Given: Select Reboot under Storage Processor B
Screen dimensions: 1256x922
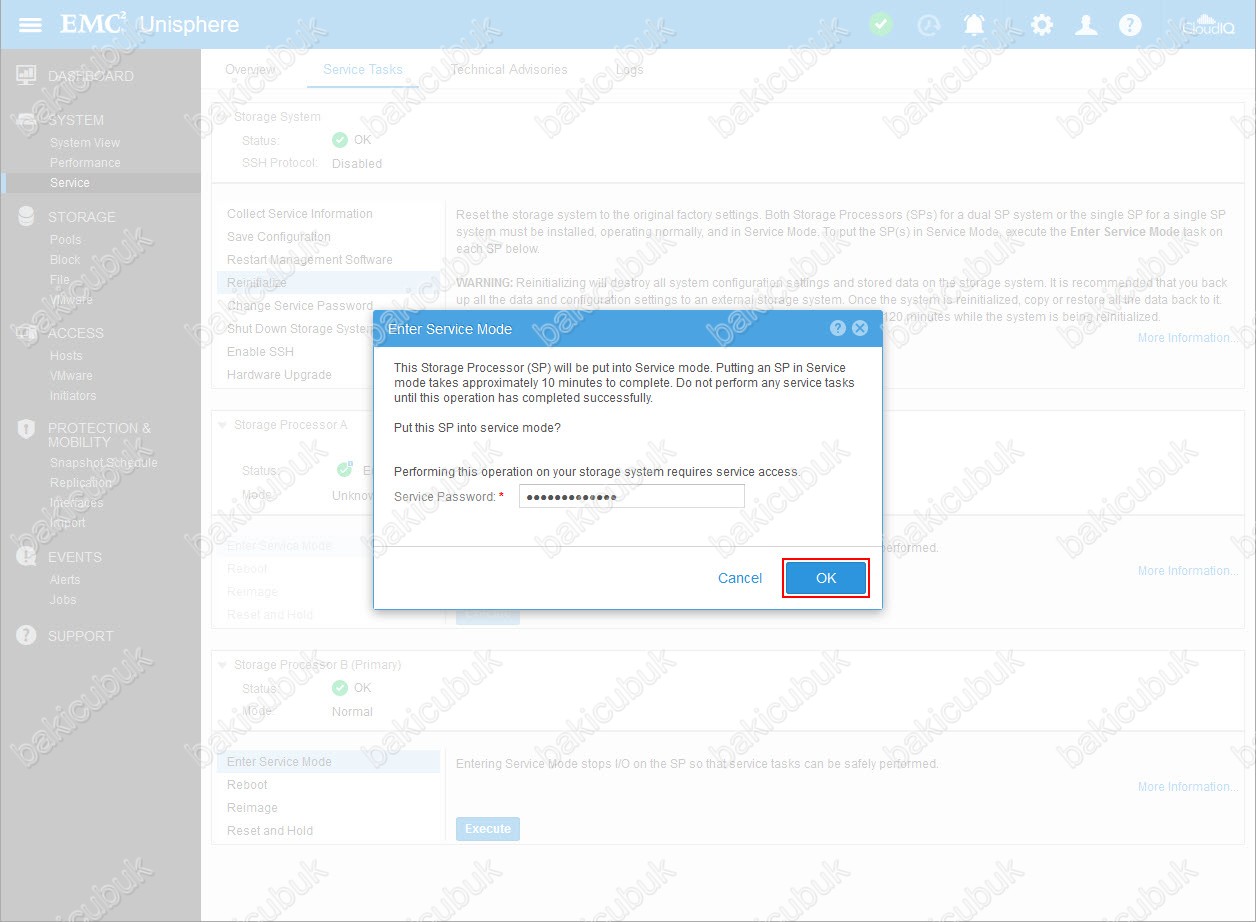Looking at the screenshot, I should (247, 785).
